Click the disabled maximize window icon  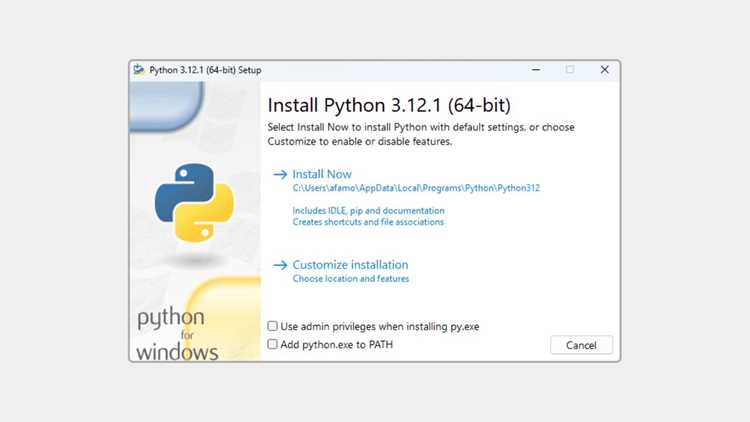[570, 70]
